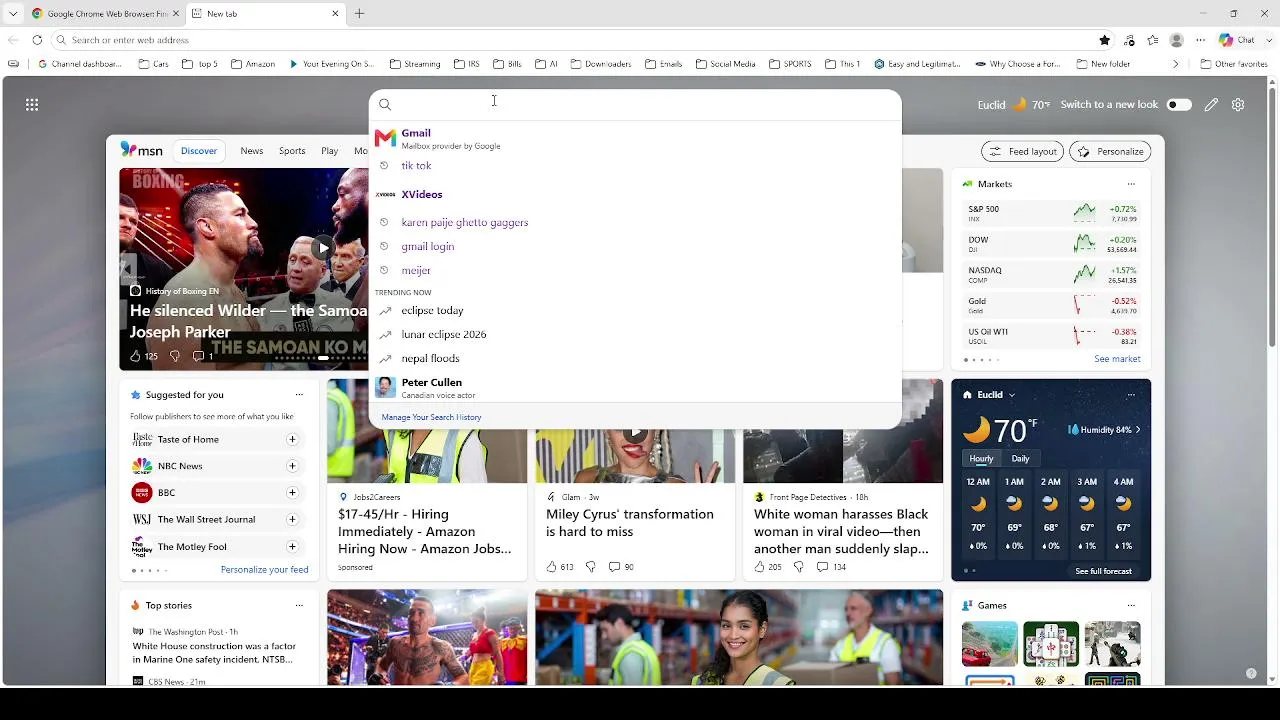Show more favorites bar items chevron

[x=1176, y=64]
